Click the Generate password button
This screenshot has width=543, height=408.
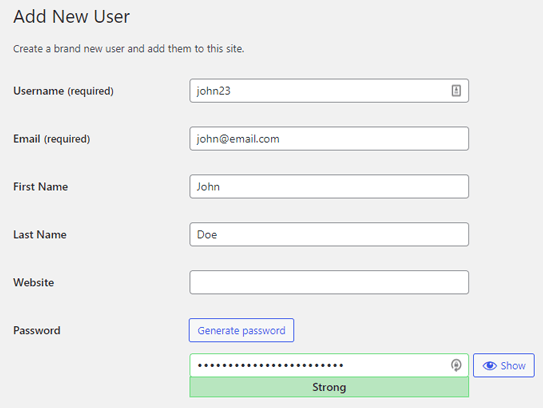point(241,330)
